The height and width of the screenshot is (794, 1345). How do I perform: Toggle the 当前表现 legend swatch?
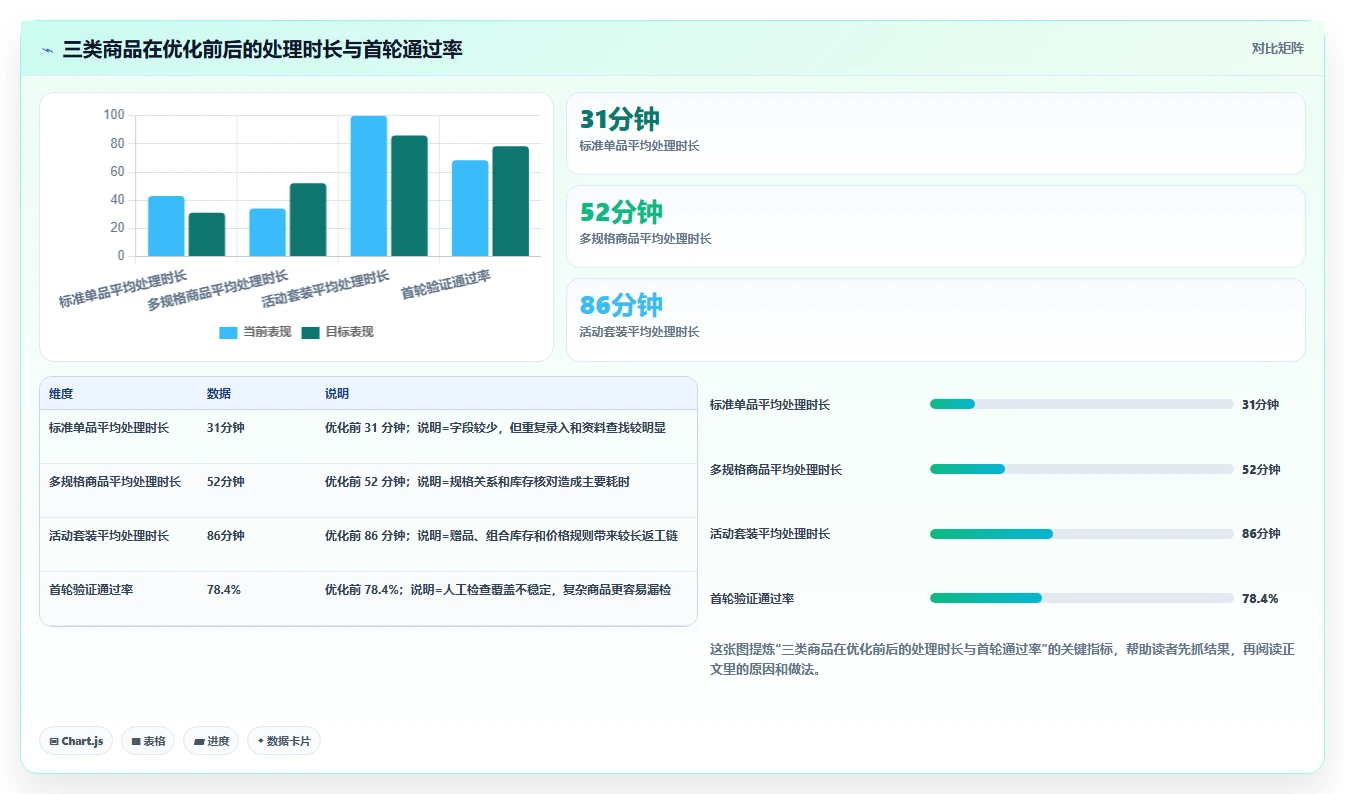click(228, 332)
